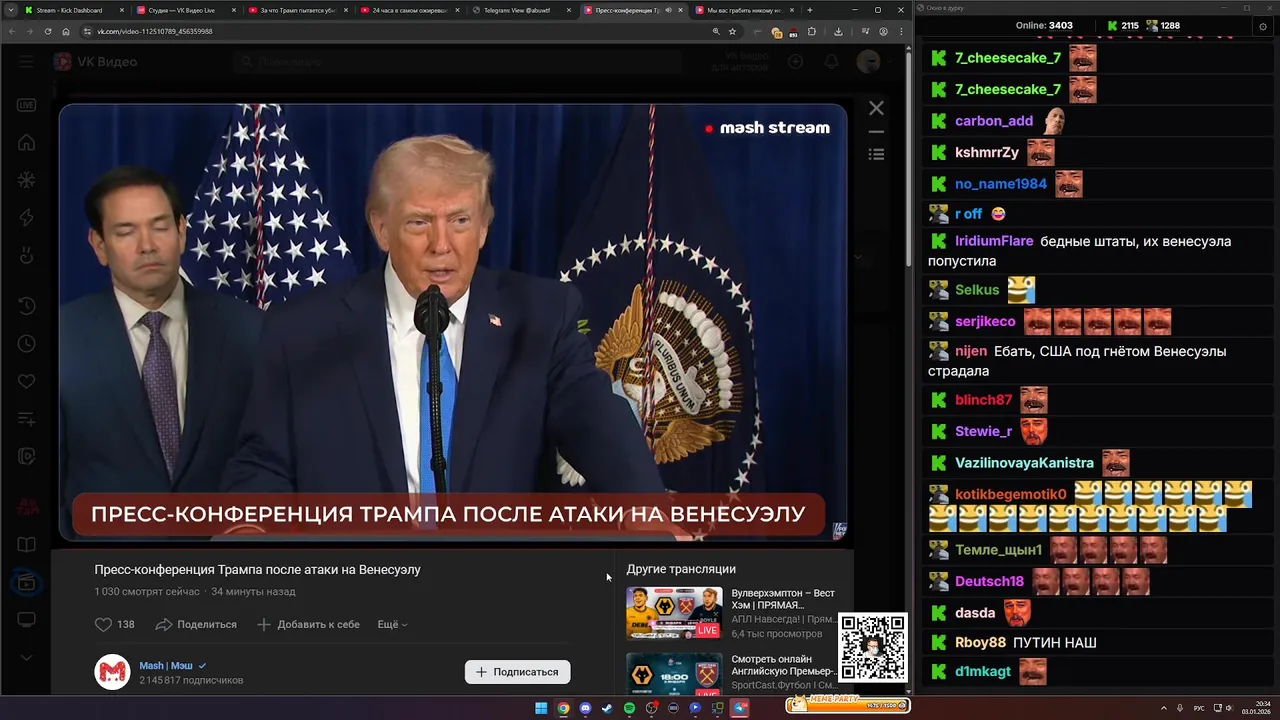Open Steam from the taskbar
The width and height of the screenshot is (1280, 720).
(607, 708)
